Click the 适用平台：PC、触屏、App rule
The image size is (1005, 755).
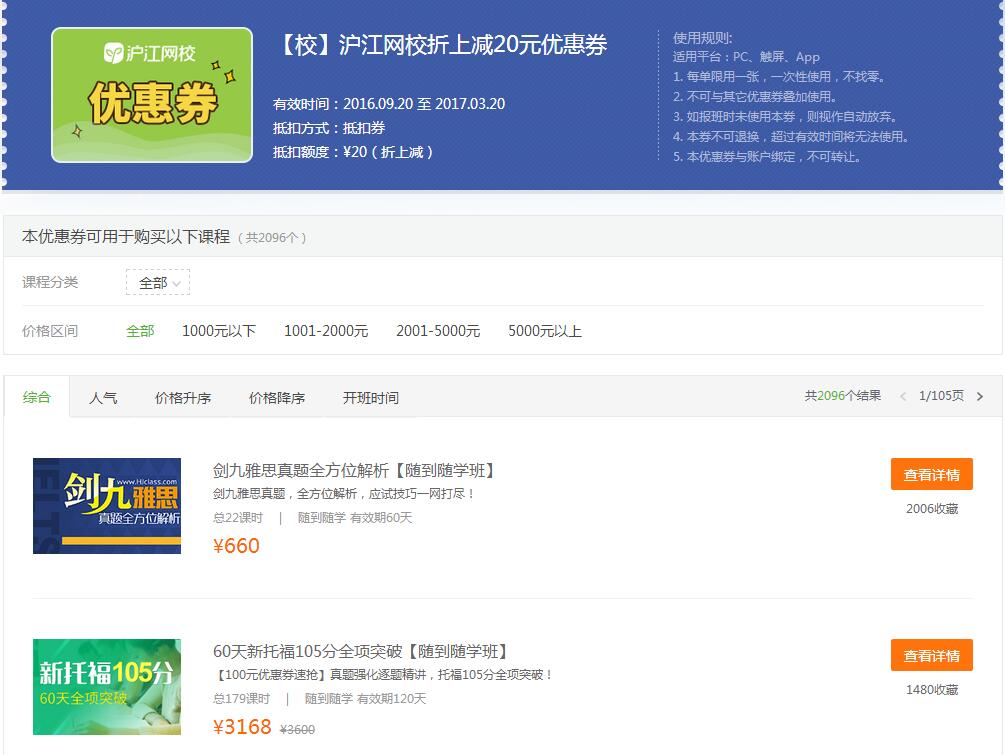click(746, 57)
